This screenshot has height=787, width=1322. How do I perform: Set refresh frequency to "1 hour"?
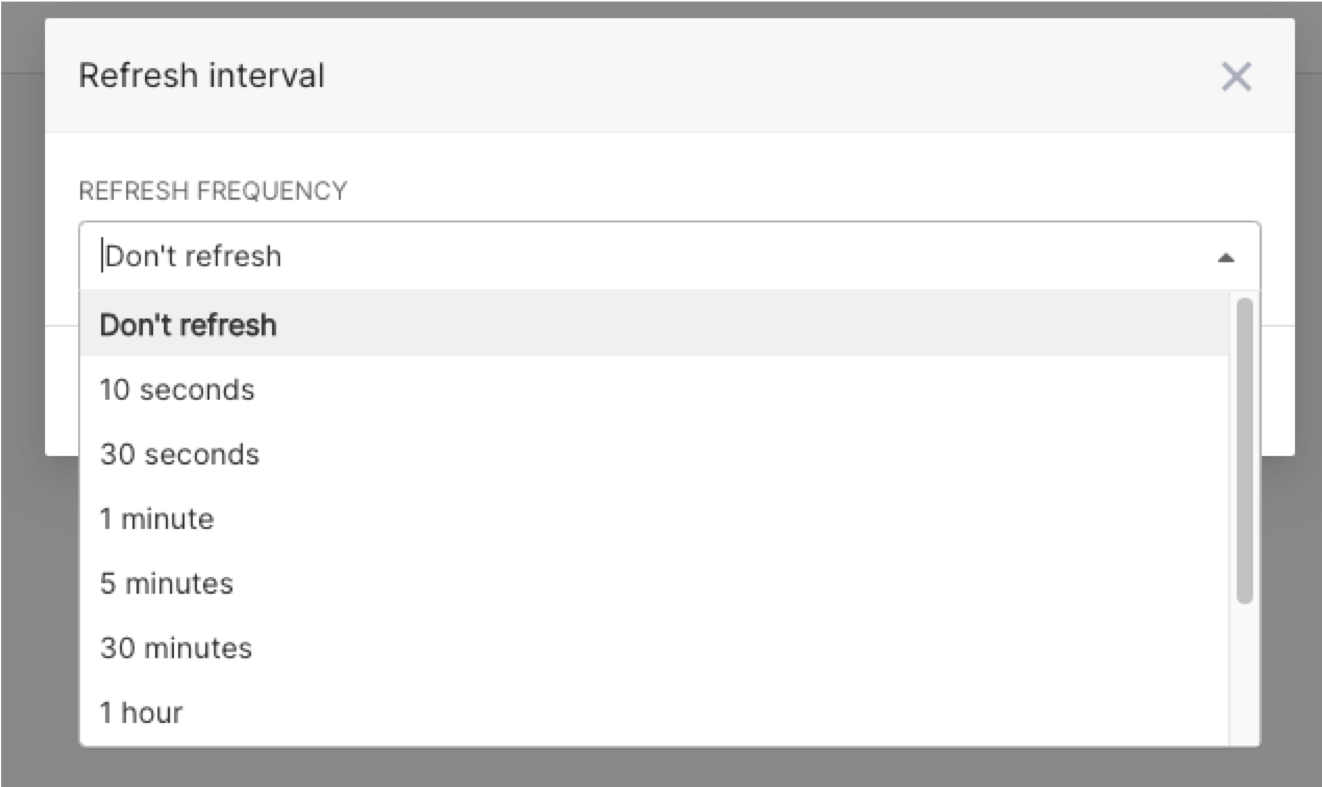(140, 711)
